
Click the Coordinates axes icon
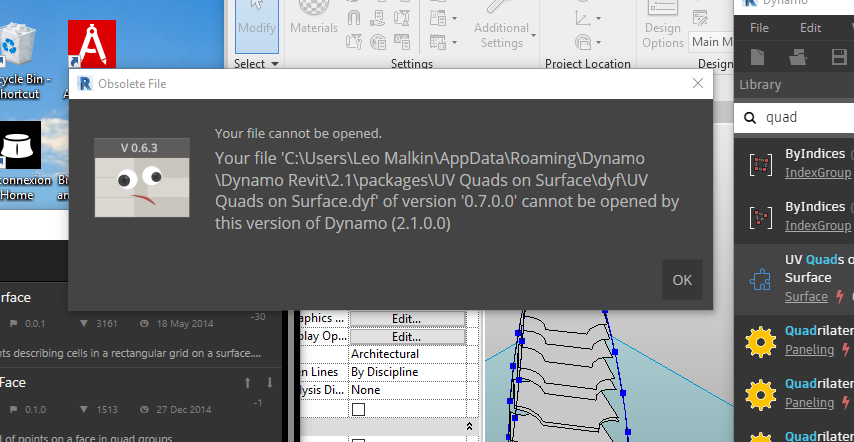pos(583,18)
